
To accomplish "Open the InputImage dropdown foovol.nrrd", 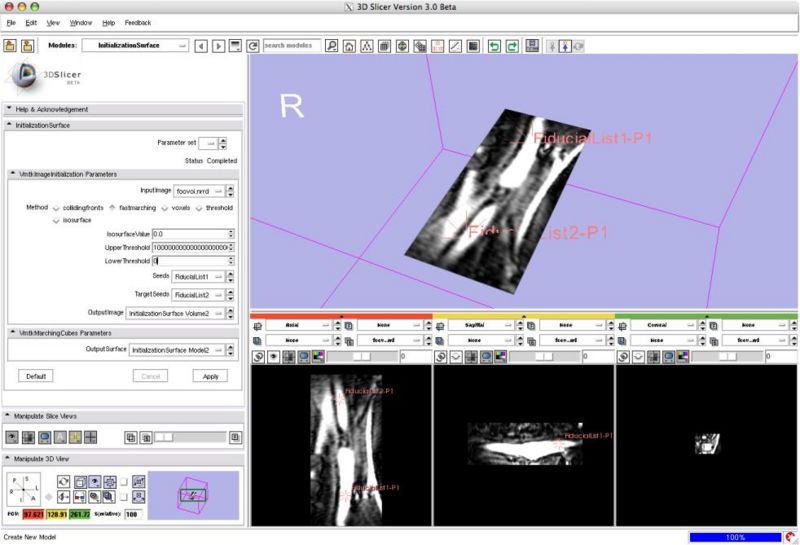I will click(x=199, y=191).
